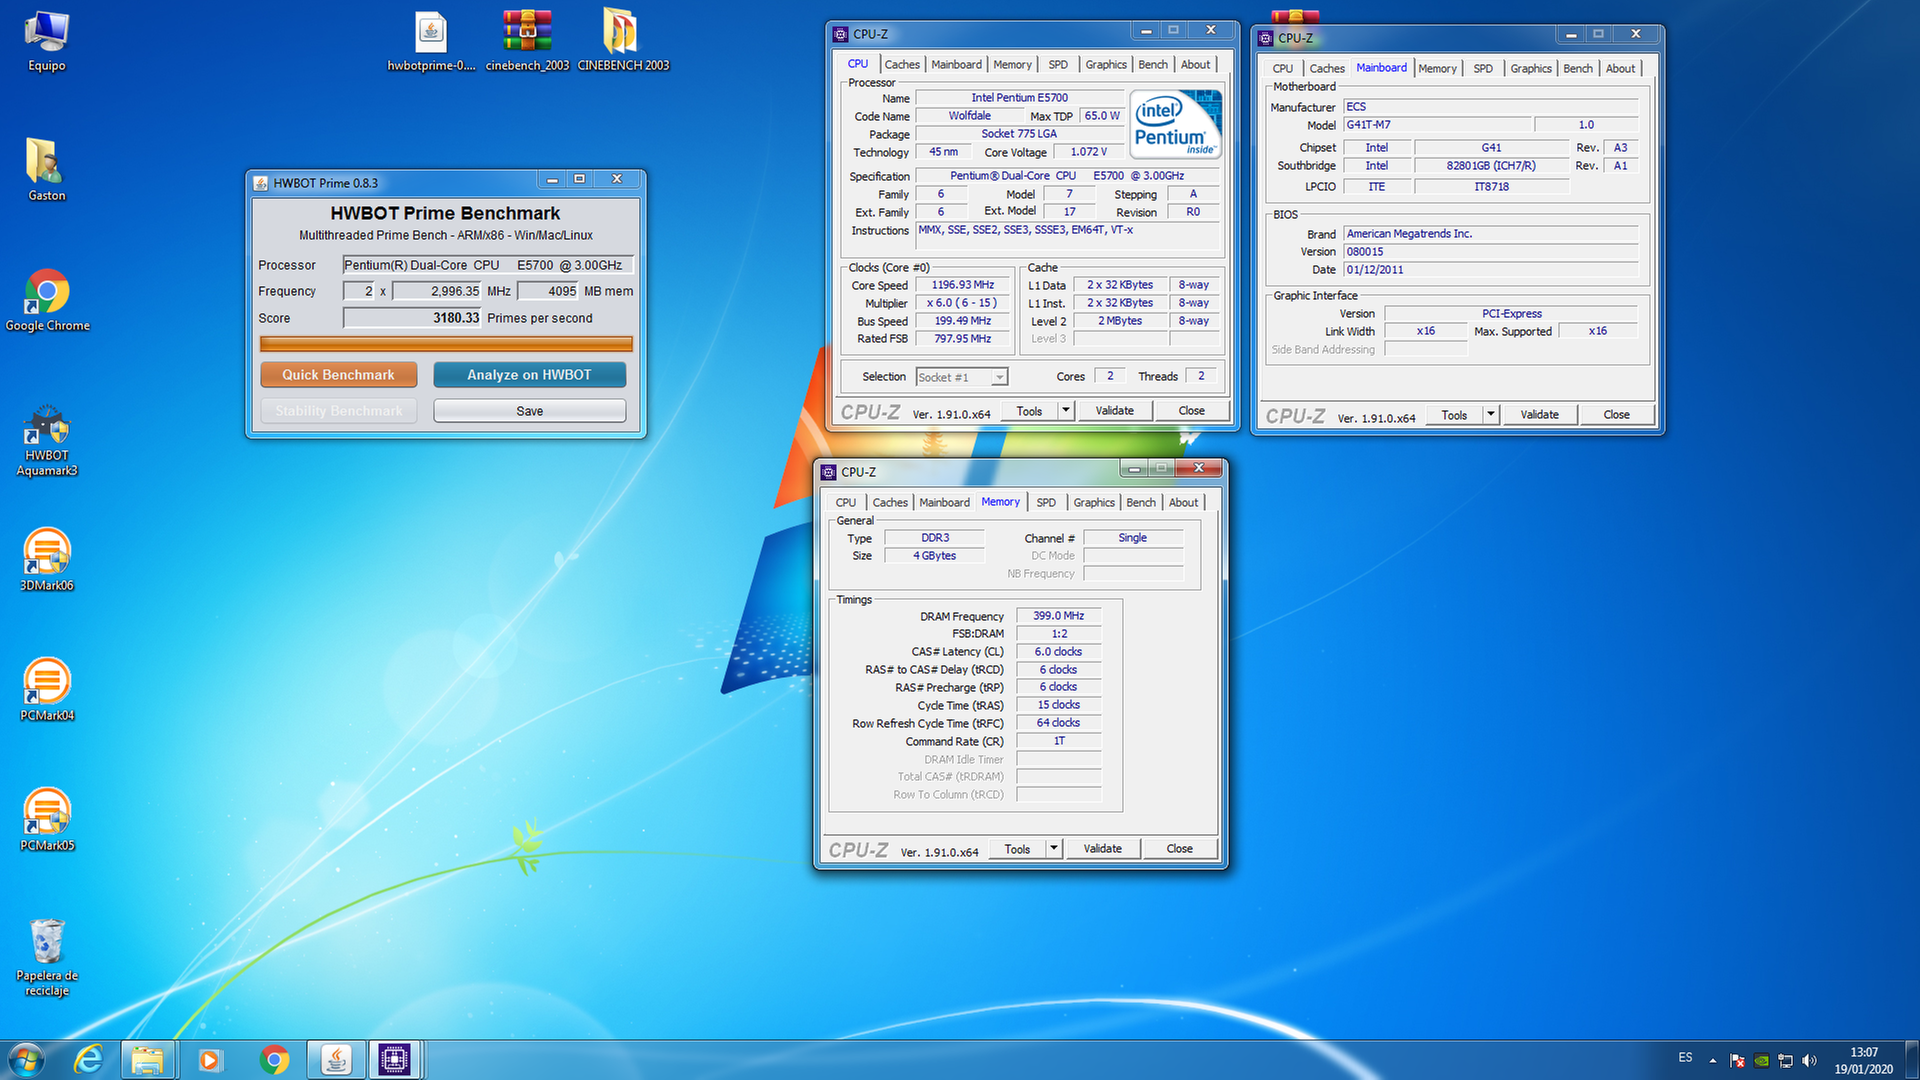Switch to CPU-Z taskbar item
1920x1080 pixels.
tap(395, 1060)
